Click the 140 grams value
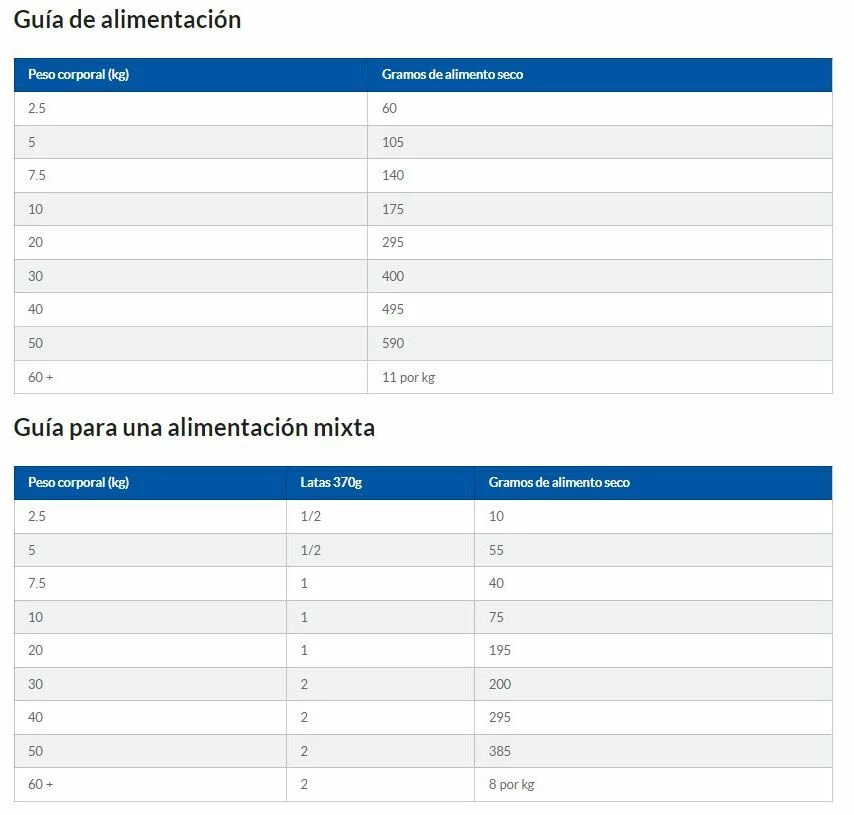 pos(393,176)
